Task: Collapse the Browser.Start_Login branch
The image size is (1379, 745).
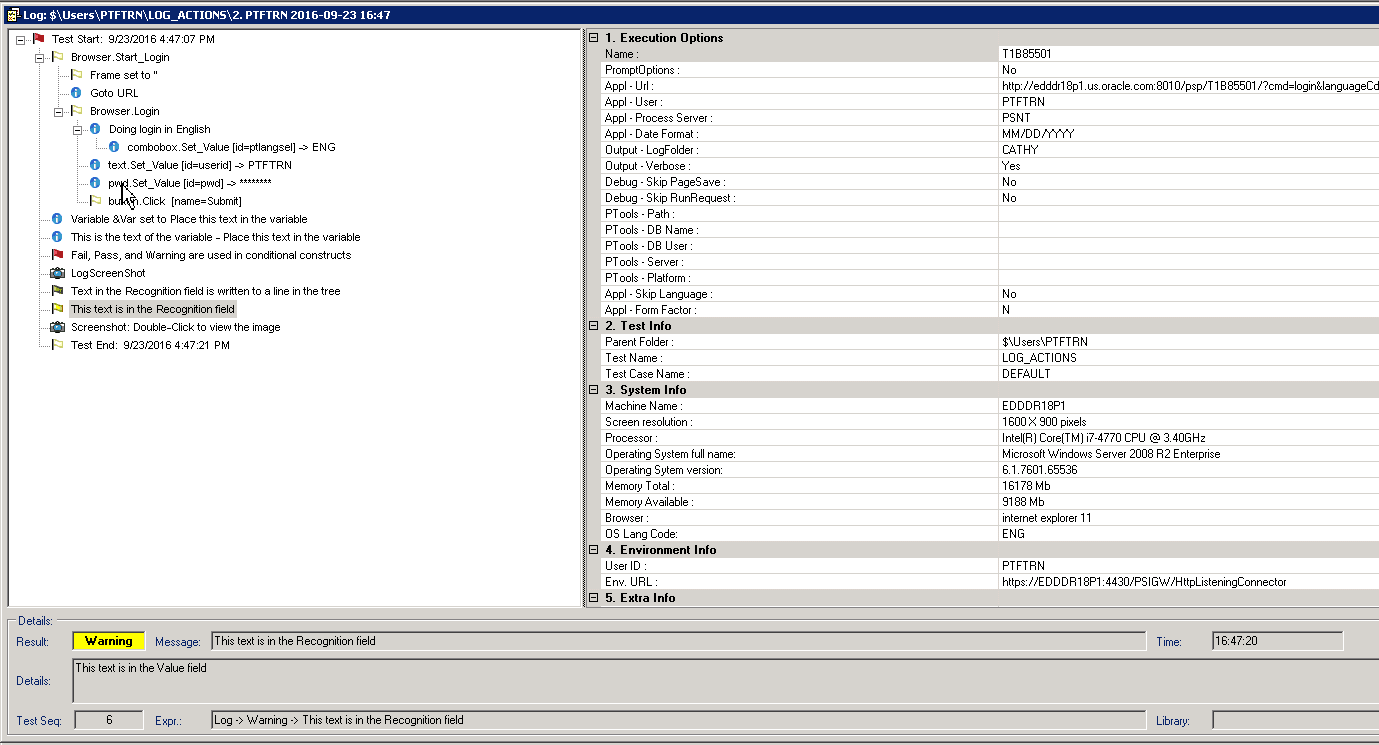Action: (x=40, y=57)
